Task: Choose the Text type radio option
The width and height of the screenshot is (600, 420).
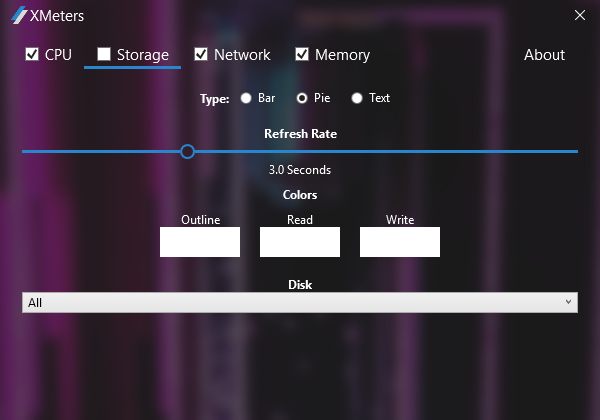Action: (x=357, y=98)
